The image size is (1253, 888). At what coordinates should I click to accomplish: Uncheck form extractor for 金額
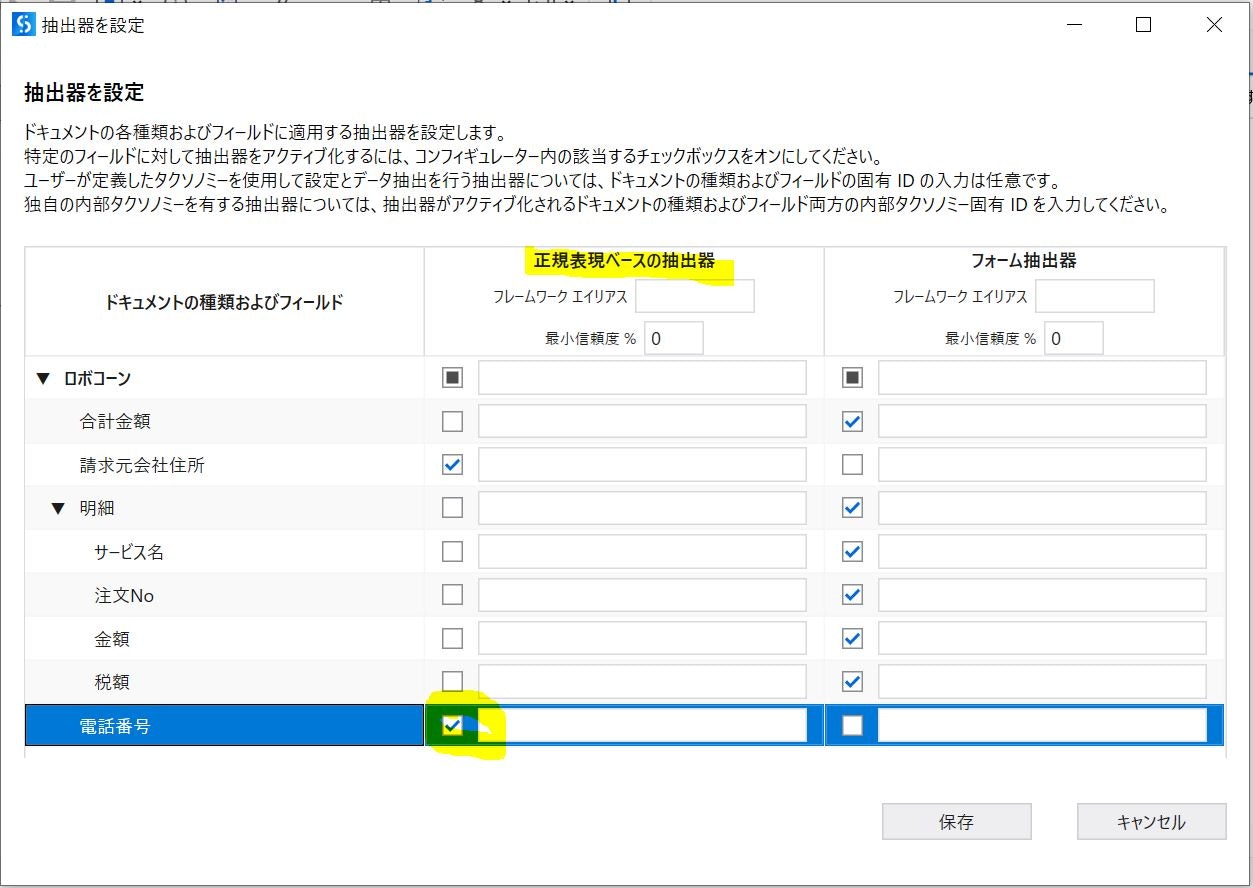coord(851,637)
